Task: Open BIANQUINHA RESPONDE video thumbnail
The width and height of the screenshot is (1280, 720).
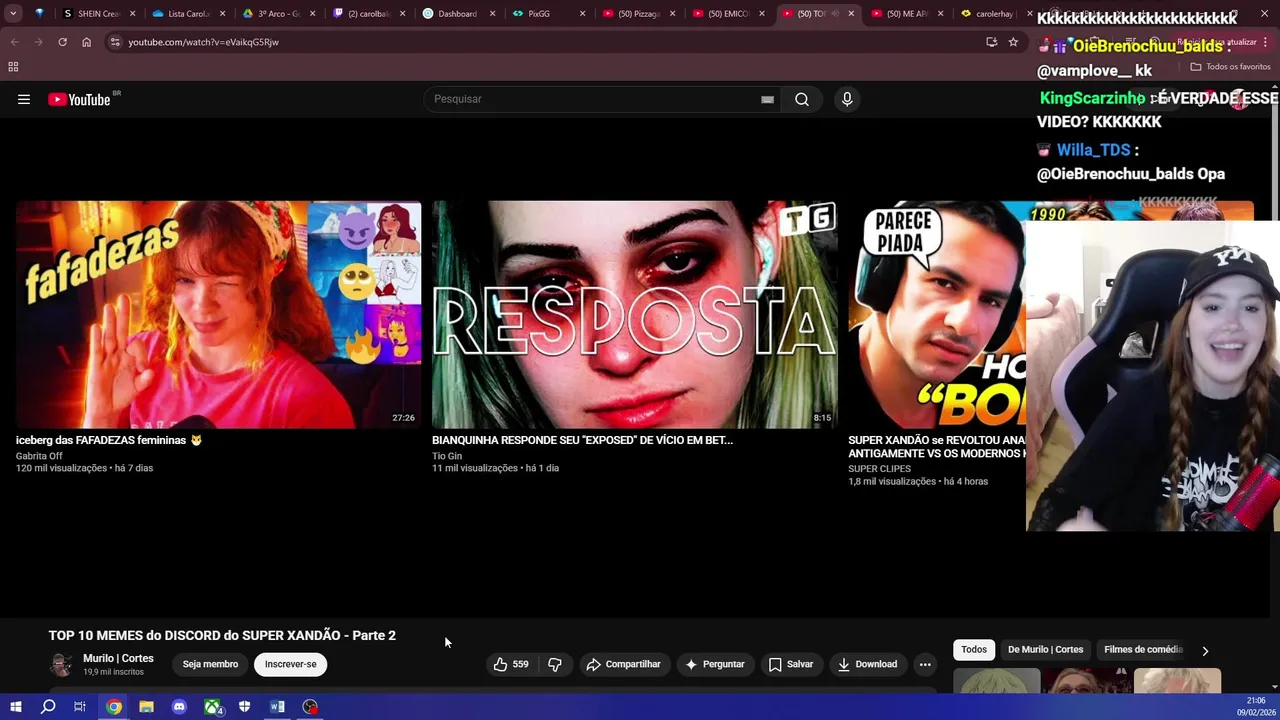Action: [634, 315]
